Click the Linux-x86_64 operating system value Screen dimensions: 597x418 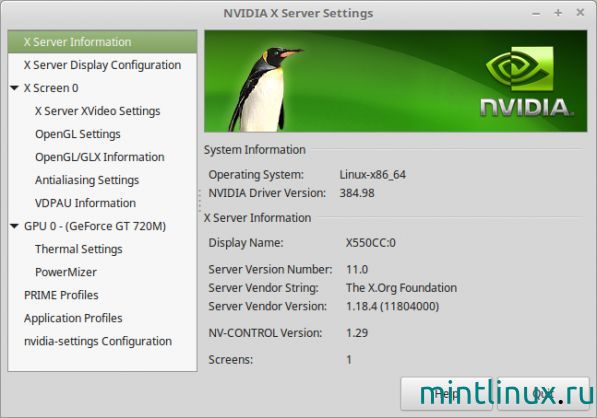click(372, 175)
